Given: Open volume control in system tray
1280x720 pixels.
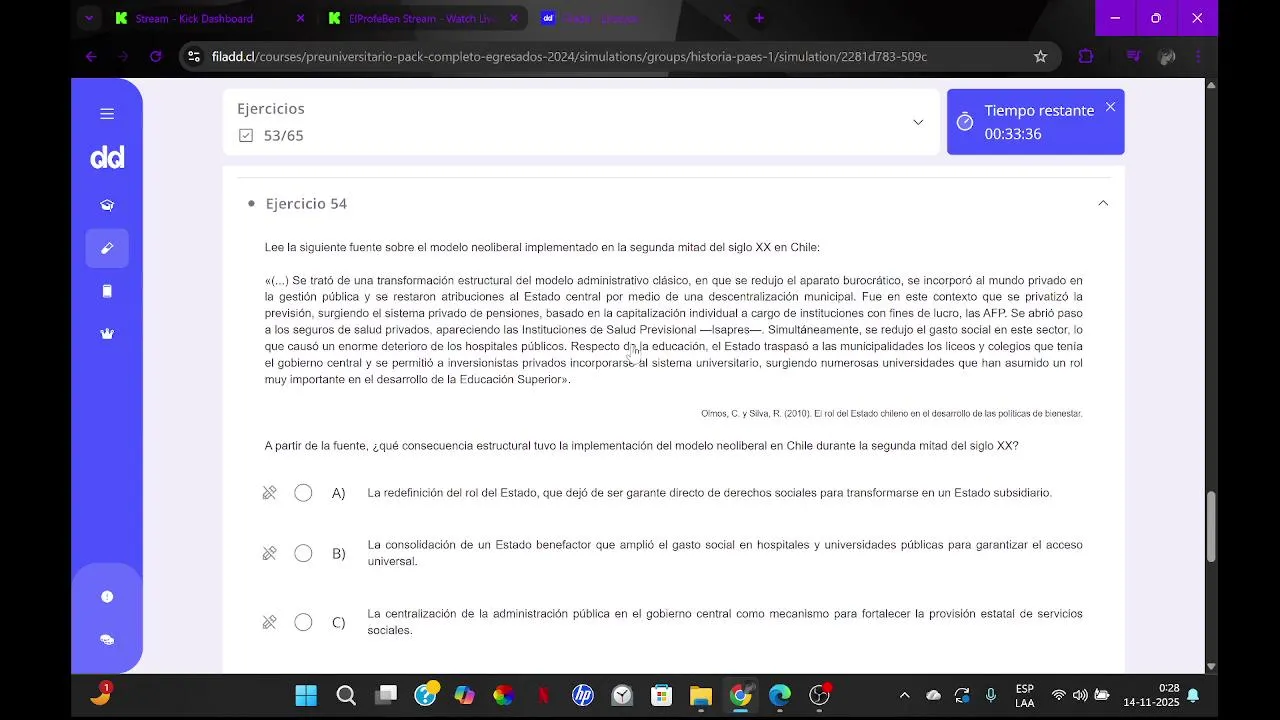Looking at the screenshot, I should [1080, 695].
